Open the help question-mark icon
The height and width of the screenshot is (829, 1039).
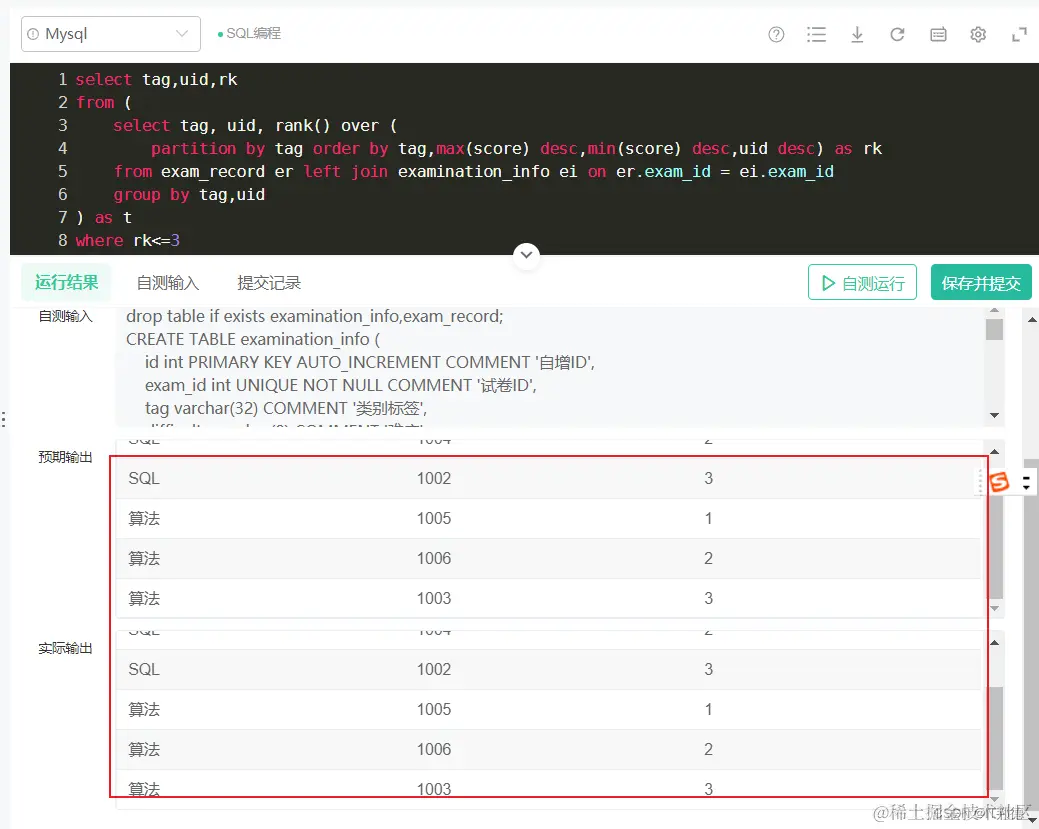tap(776, 34)
